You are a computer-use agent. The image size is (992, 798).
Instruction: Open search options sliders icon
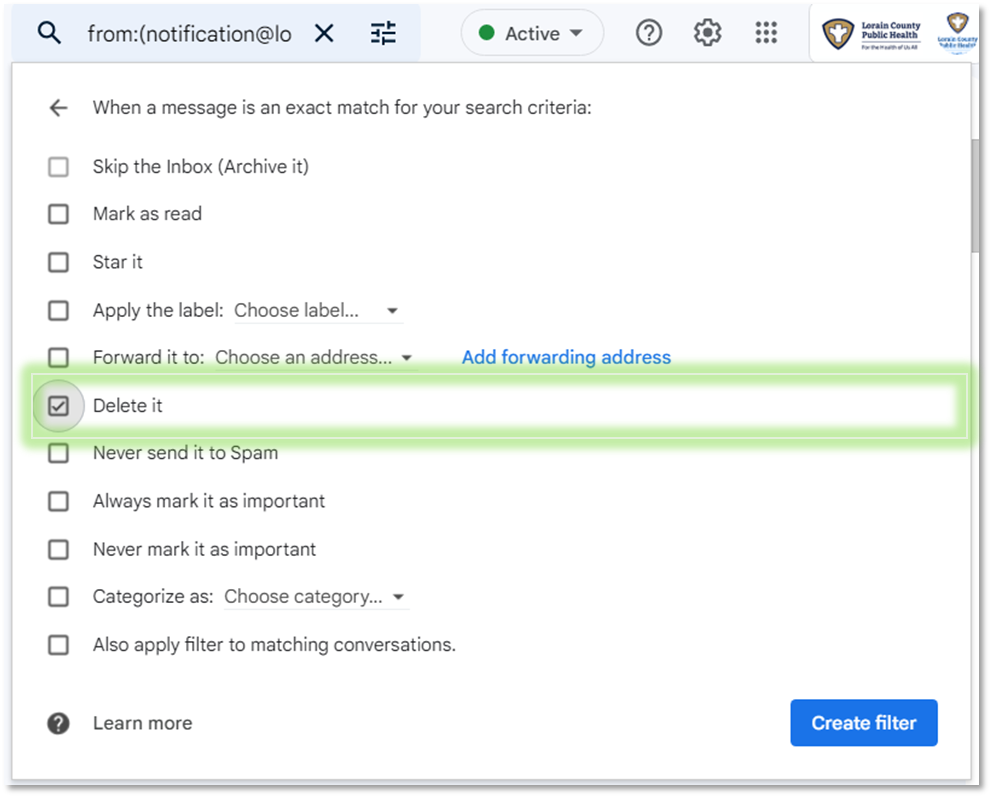[x=383, y=33]
